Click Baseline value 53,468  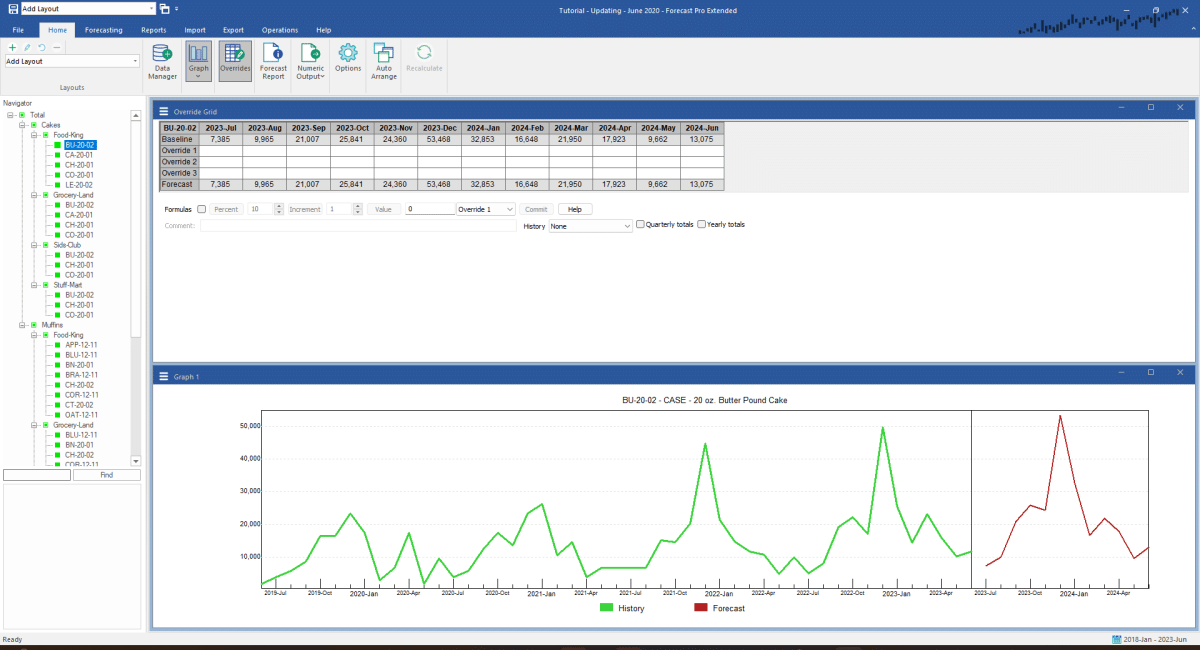click(x=440, y=139)
